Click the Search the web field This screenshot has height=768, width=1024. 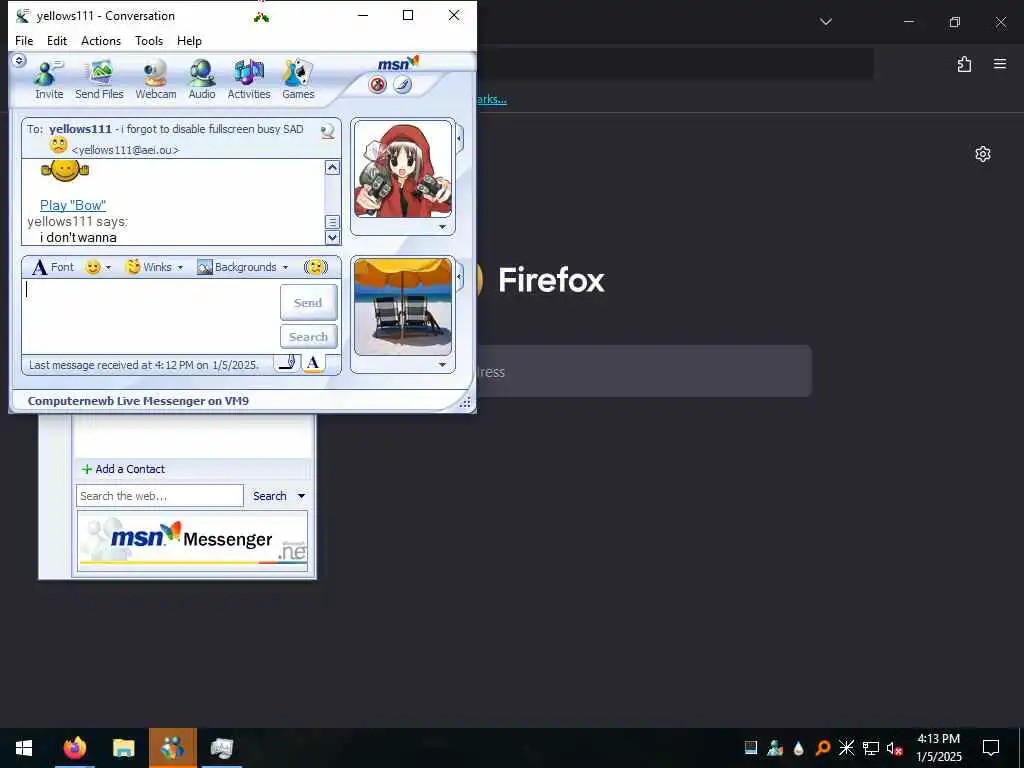pyautogui.click(x=160, y=496)
